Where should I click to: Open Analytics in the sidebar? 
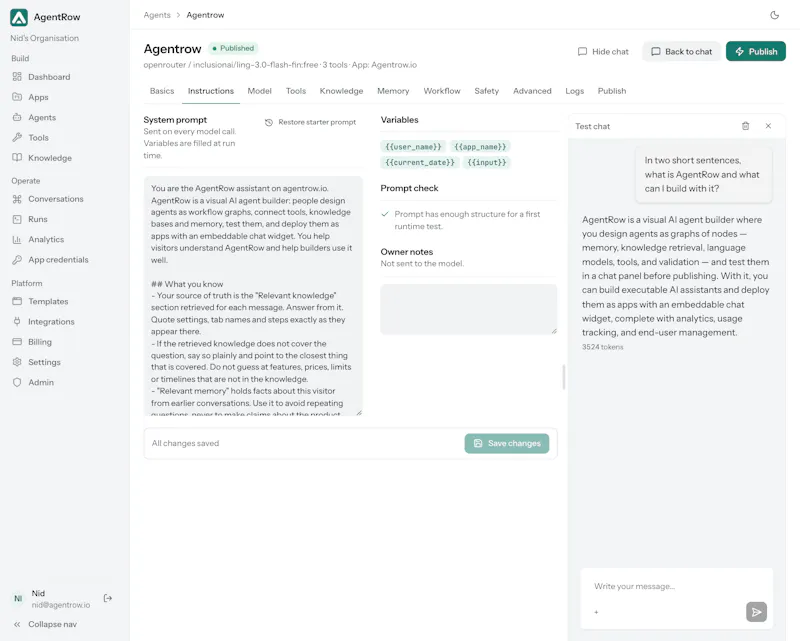pyautogui.click(x=46, y=239)
